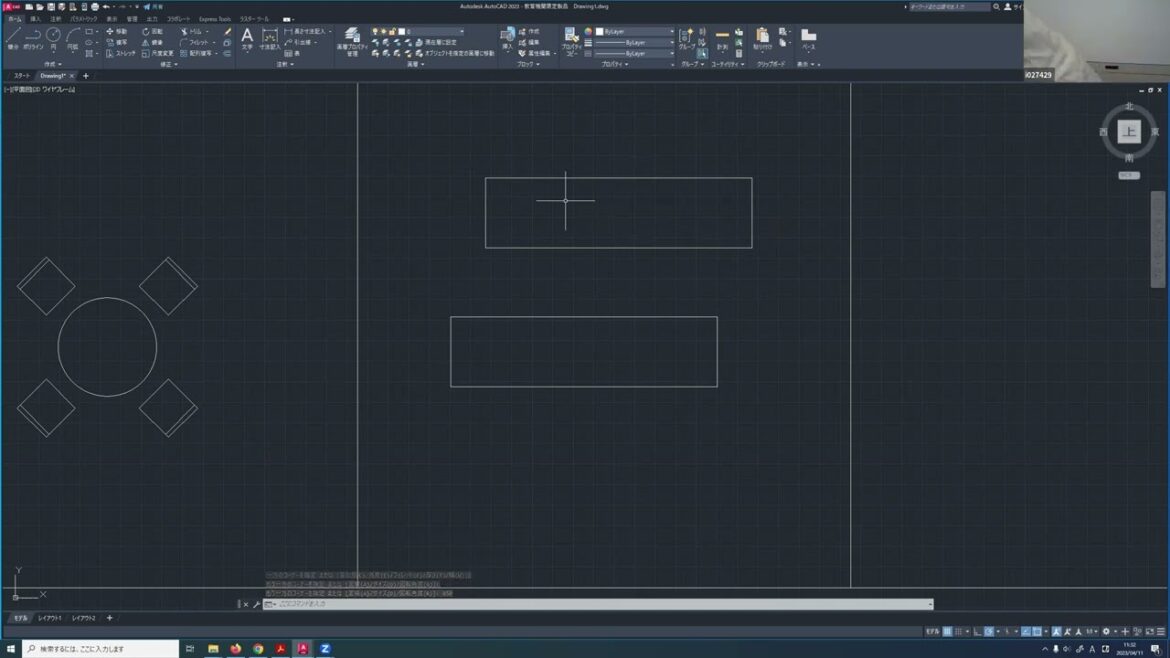Viewport: 1170px width, 658px height.
Task: Open the ByLayer object color dropdown
Action: click(634, 32)
